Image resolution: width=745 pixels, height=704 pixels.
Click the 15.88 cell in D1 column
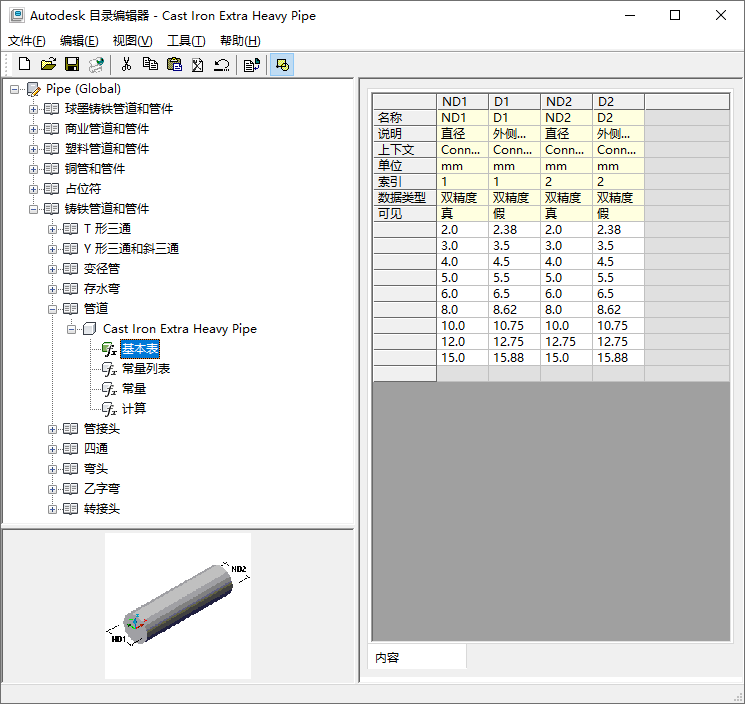515,358
